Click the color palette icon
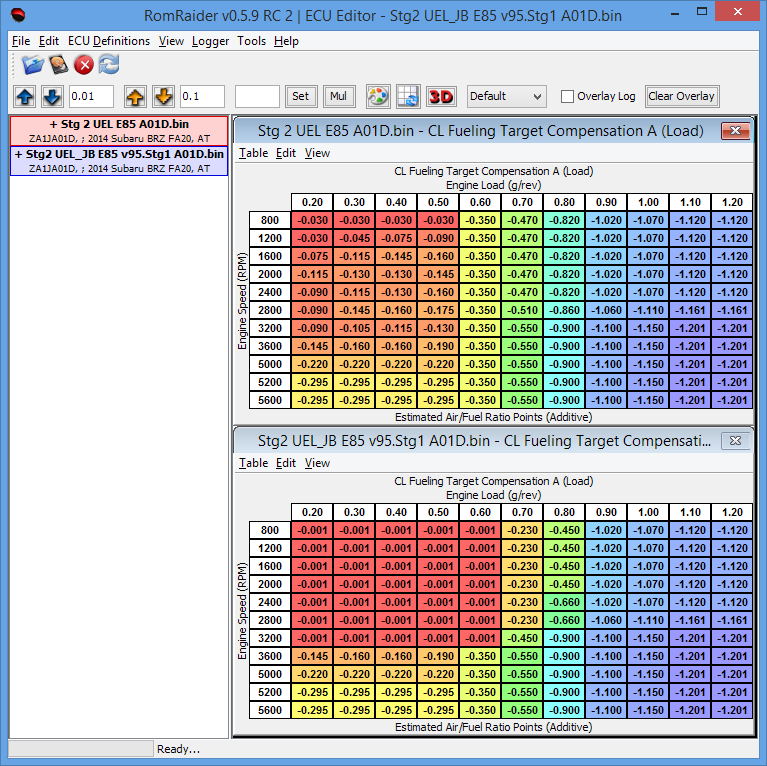 tap(378, 97)
